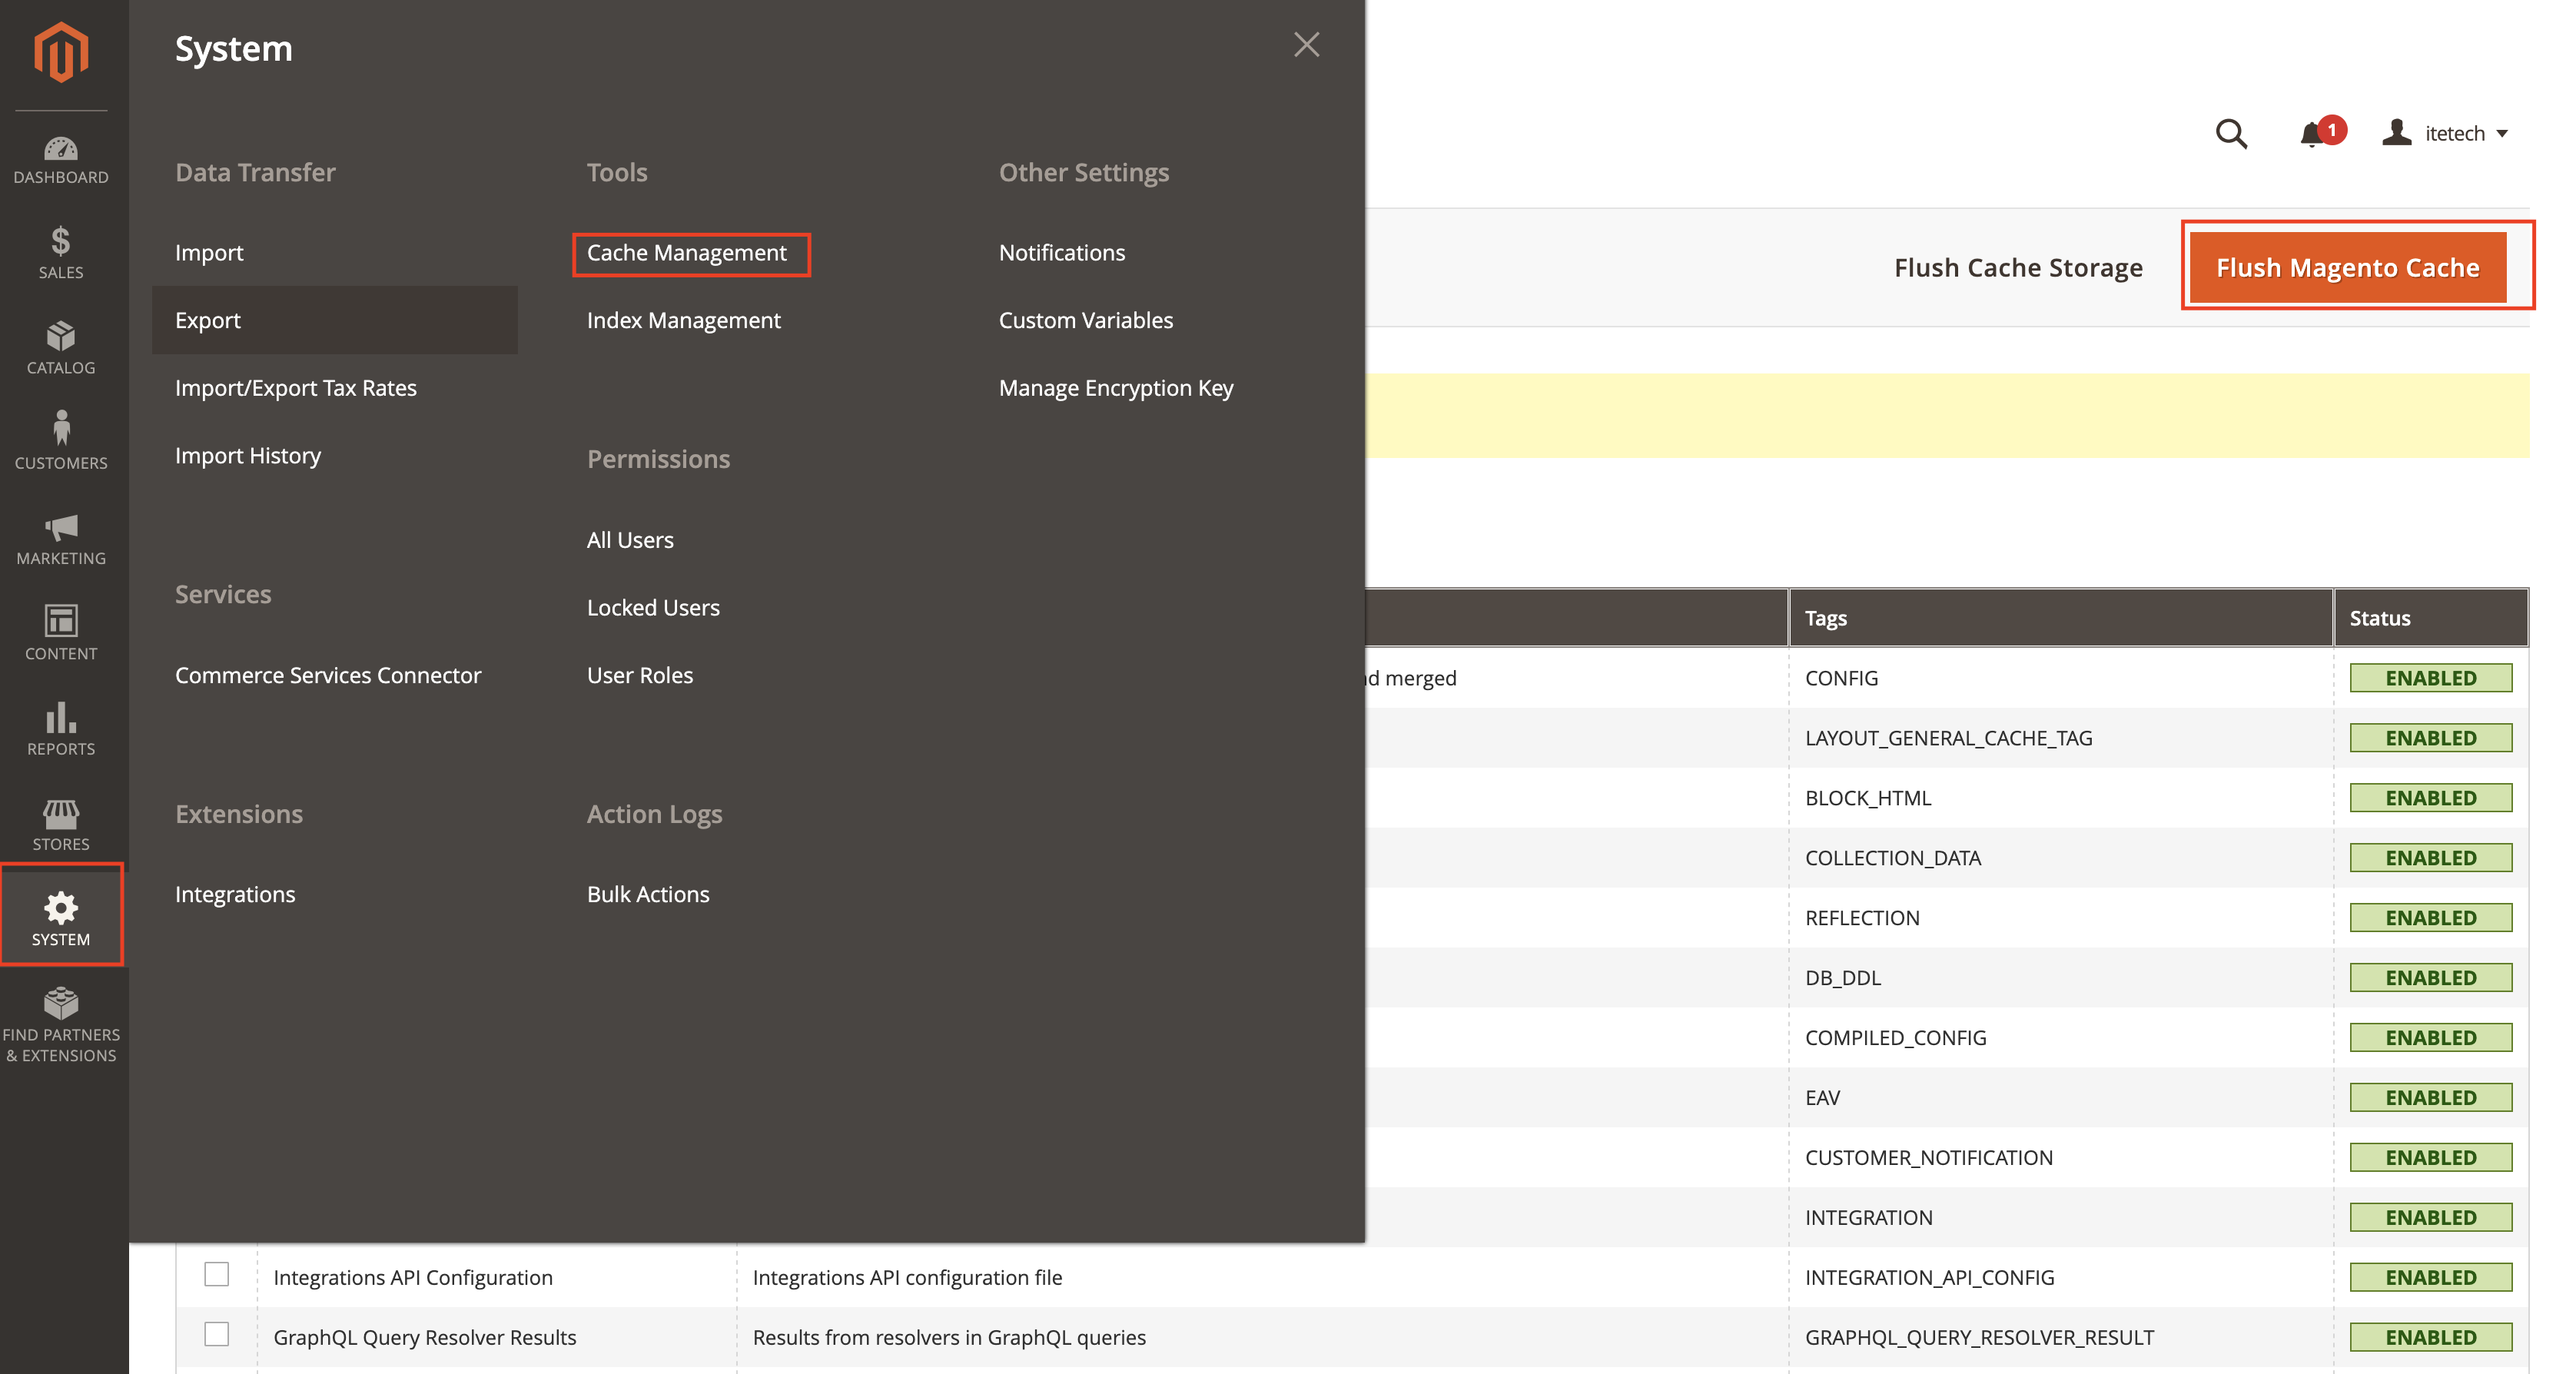Select Export under Data Transfer
This screenshot has height=1374, width=2576.
coord(208,320)
